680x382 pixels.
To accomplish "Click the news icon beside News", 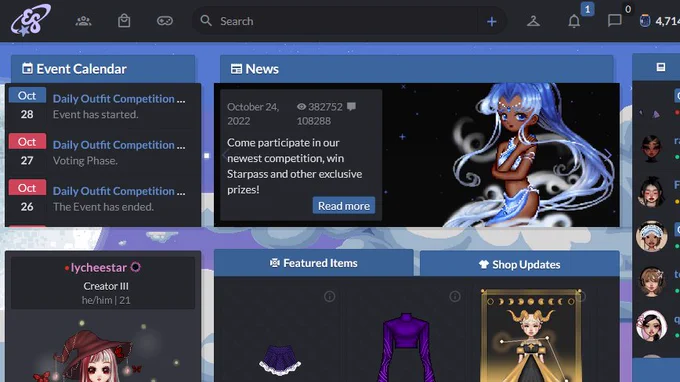I will pos(236,69).
